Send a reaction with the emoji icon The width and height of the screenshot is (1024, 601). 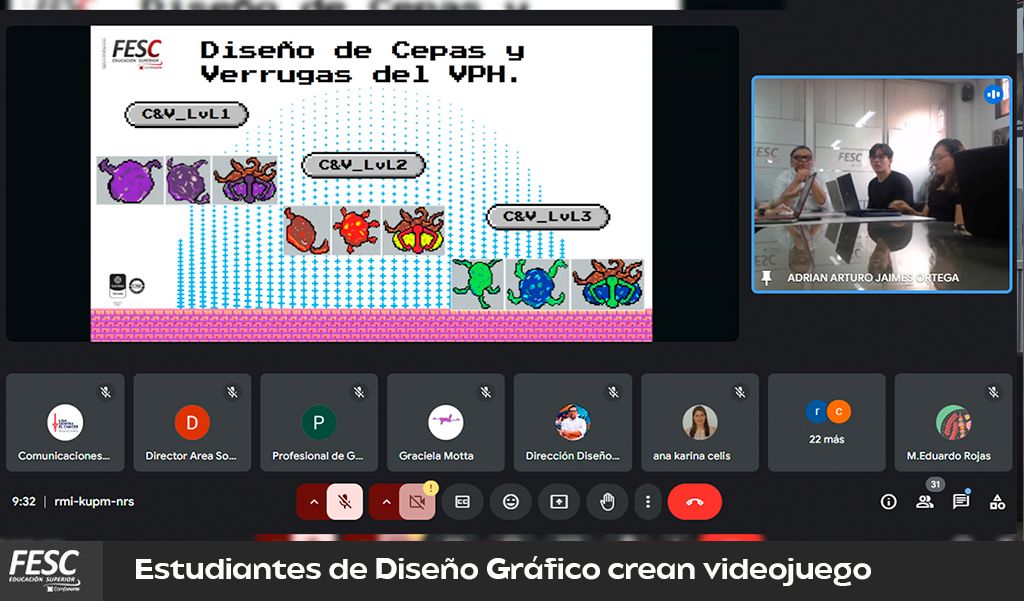pos(510,502)
